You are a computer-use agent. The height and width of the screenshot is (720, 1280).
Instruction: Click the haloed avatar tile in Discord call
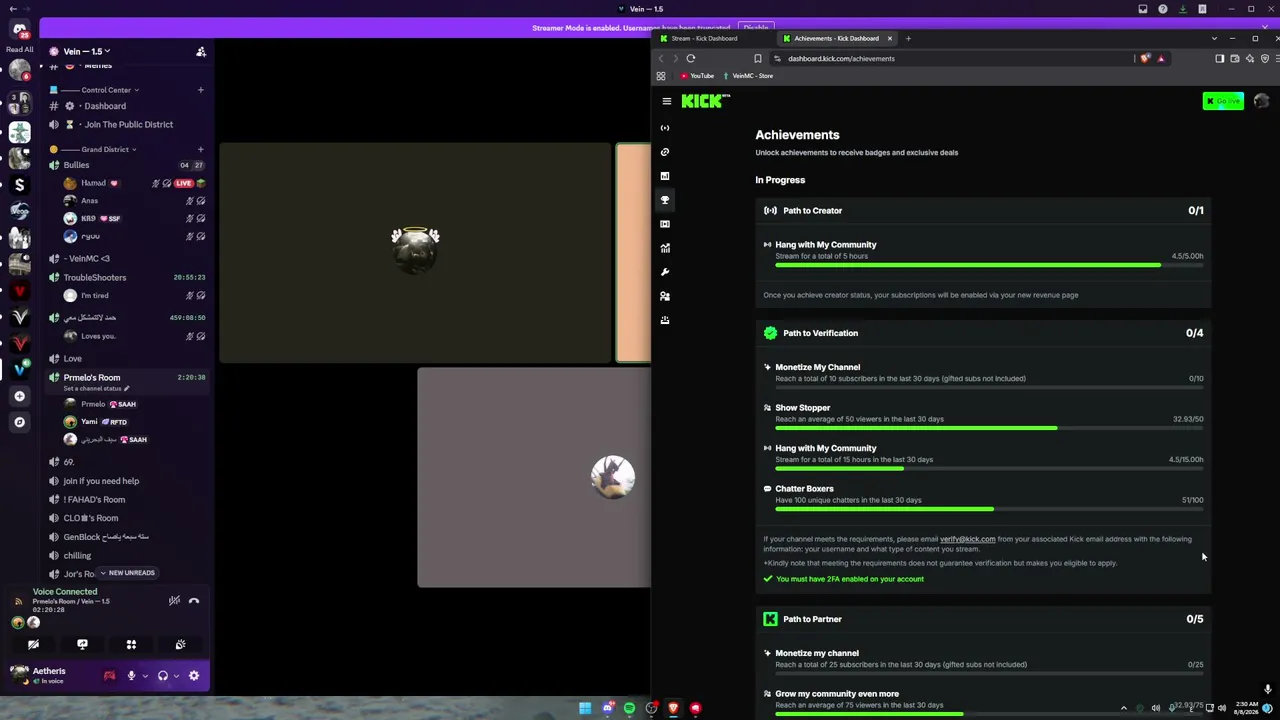[x=415, y=253]
